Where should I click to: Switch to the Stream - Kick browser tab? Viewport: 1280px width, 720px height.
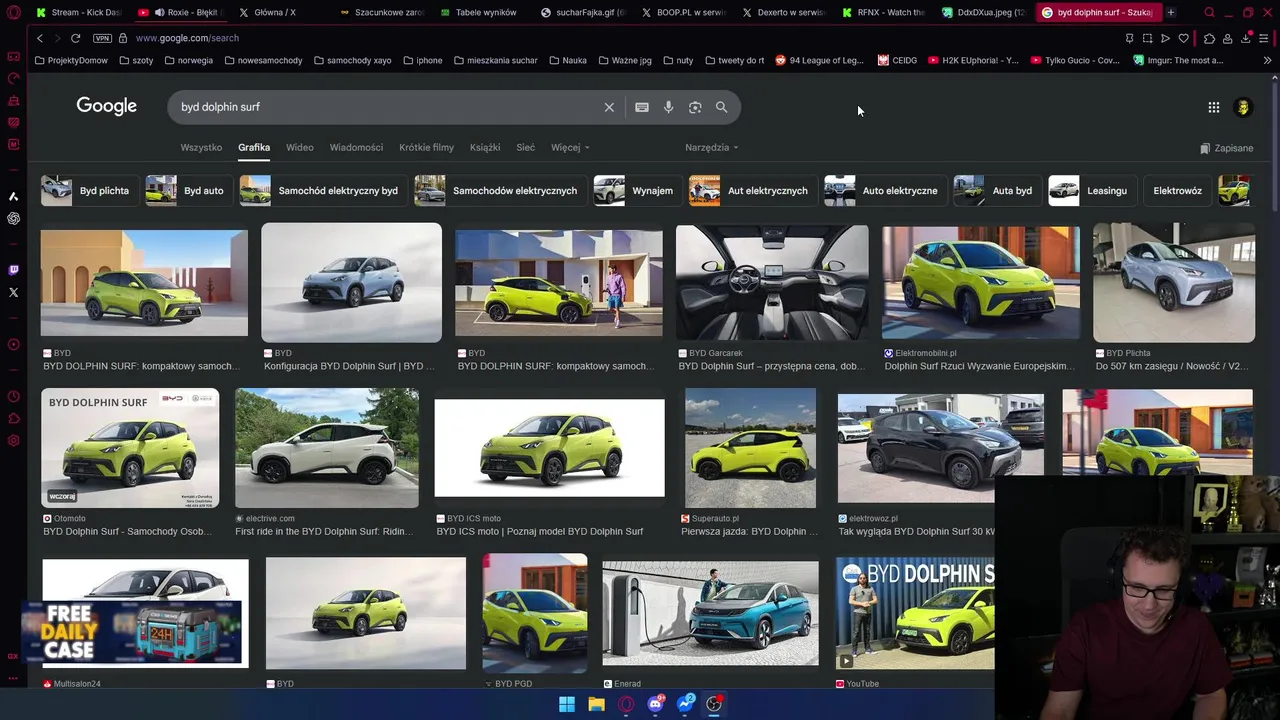[77, 12]
